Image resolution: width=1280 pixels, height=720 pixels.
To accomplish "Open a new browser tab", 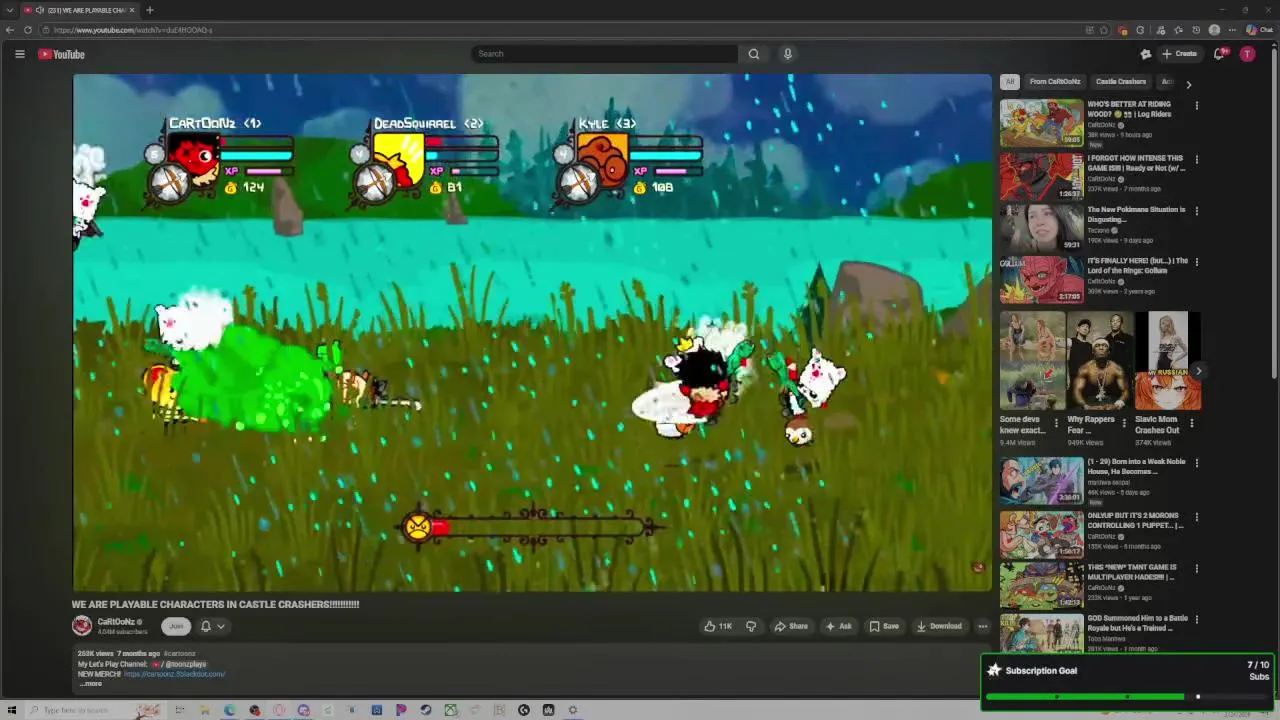I will (x=150, y=10).
